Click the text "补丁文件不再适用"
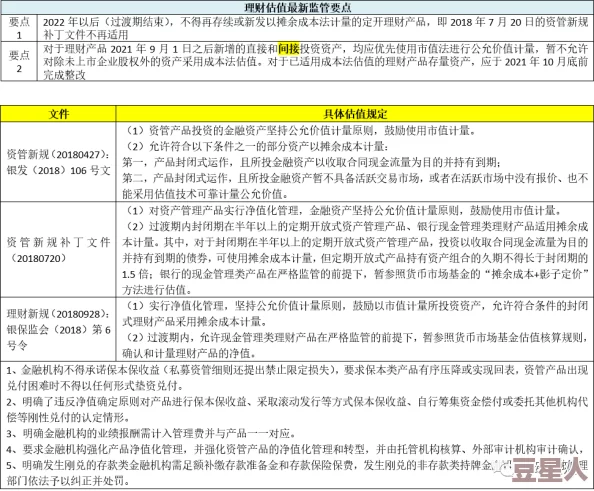The image size is (594, 491). 85,35
